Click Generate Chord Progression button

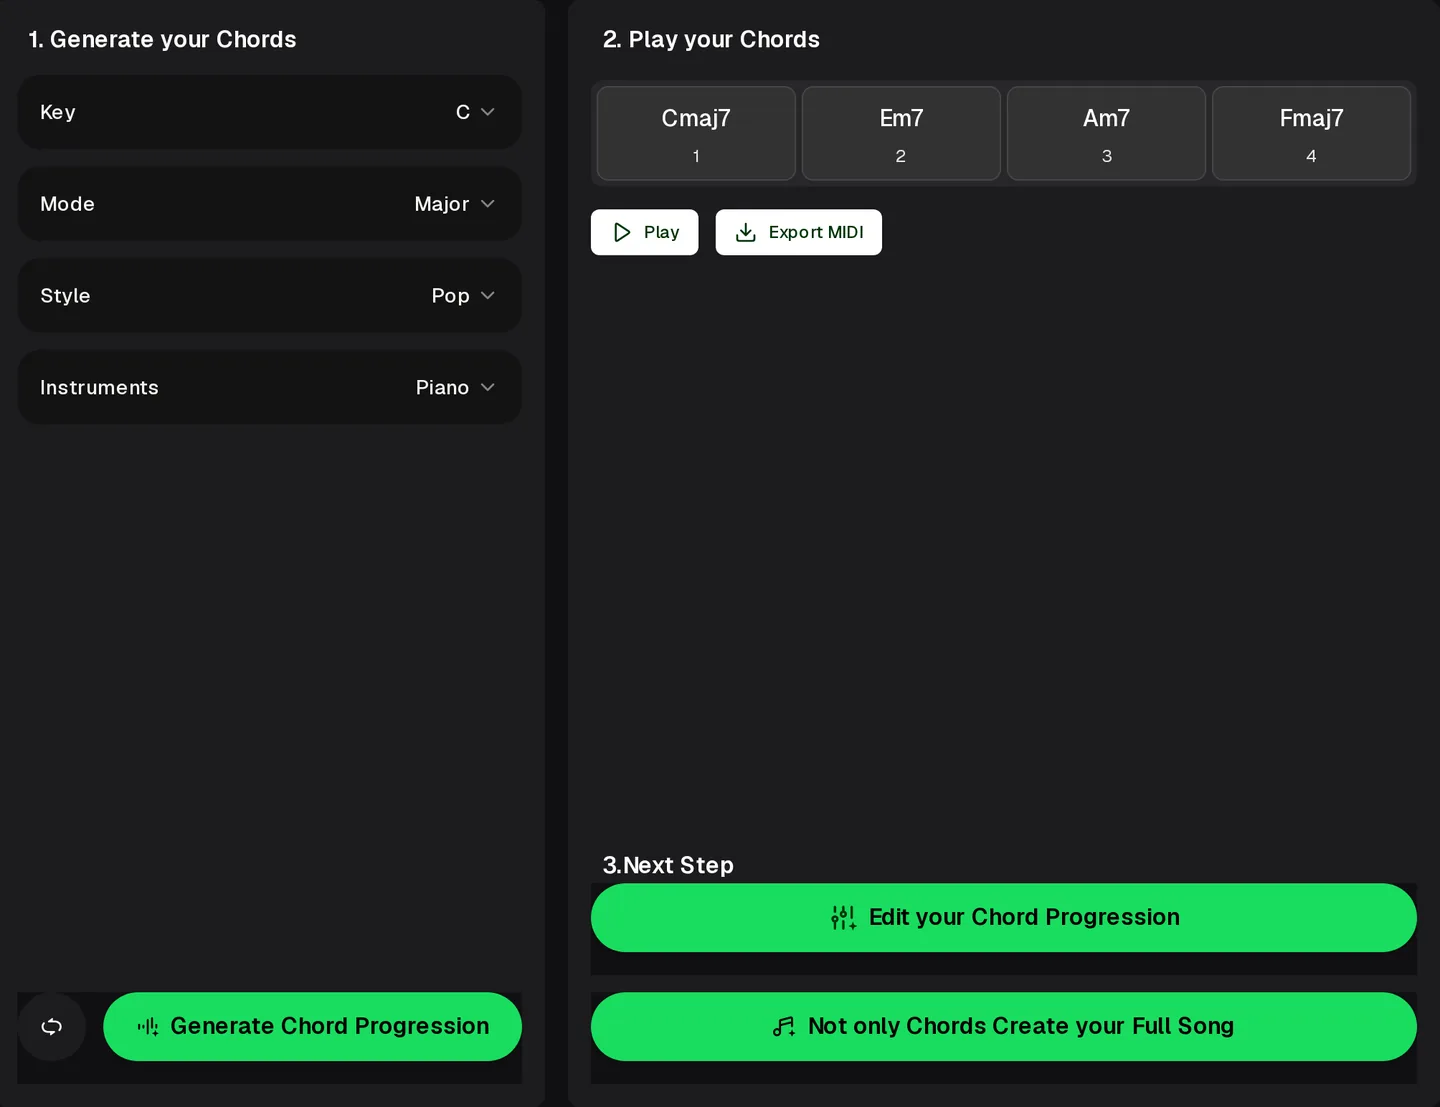[x=312, y=1026]
